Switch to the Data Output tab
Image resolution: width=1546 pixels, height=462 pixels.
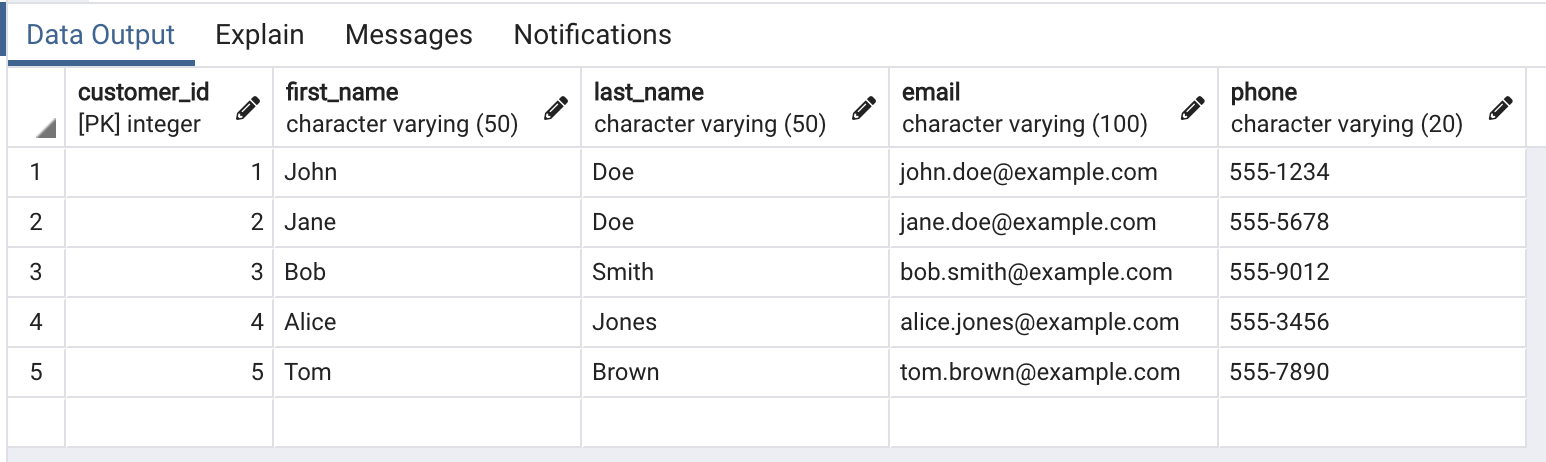pos(100,35)
